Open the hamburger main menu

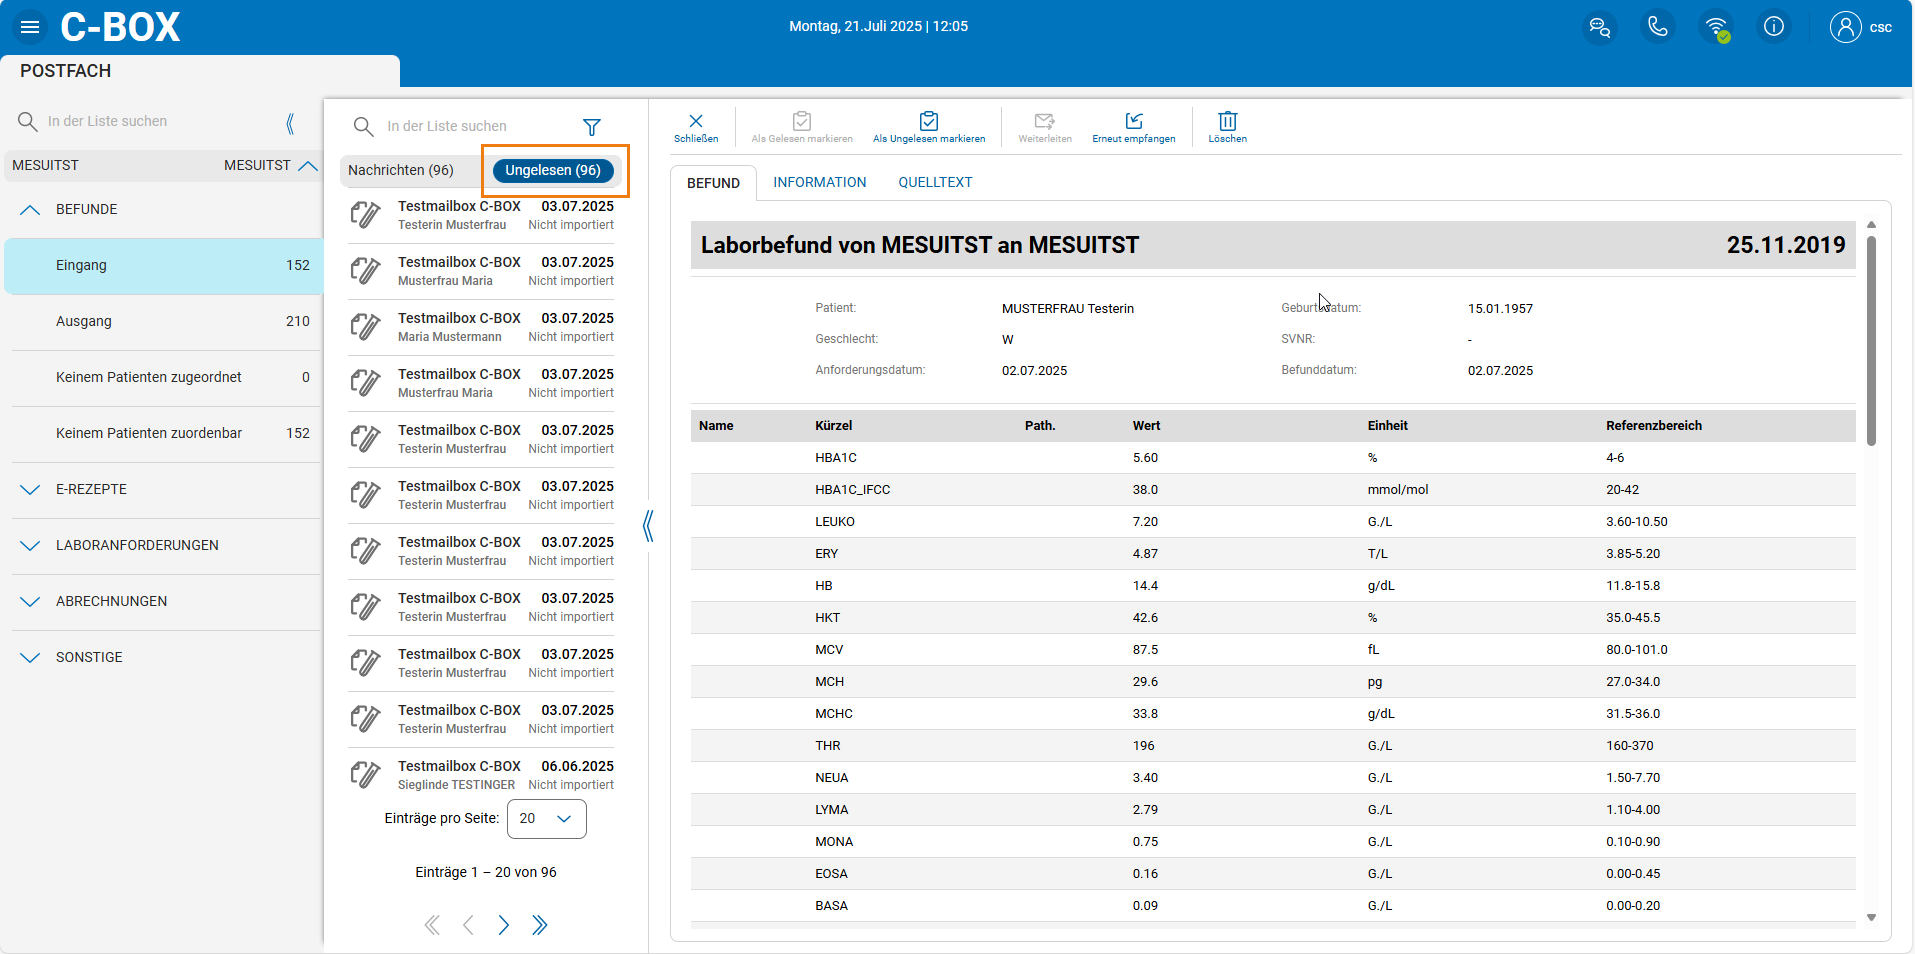pyautogui.click(x=30, y=27)
